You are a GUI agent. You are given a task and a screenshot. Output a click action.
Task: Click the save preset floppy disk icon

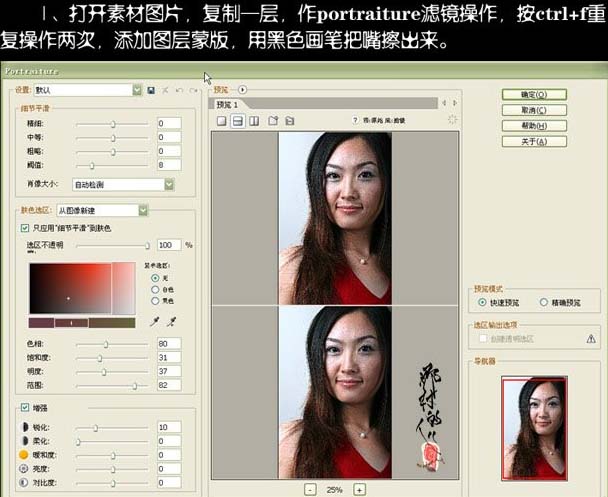click(151, 90)
